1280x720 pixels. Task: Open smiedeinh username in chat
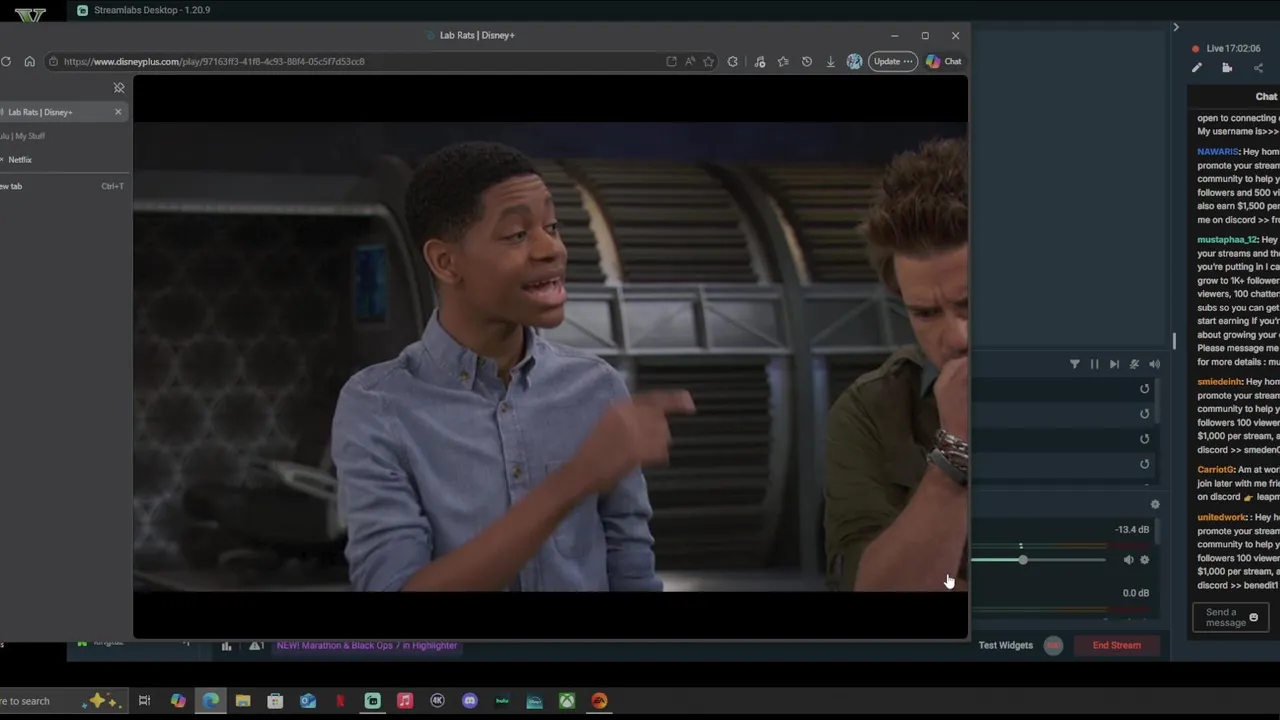click(1219, 382)
